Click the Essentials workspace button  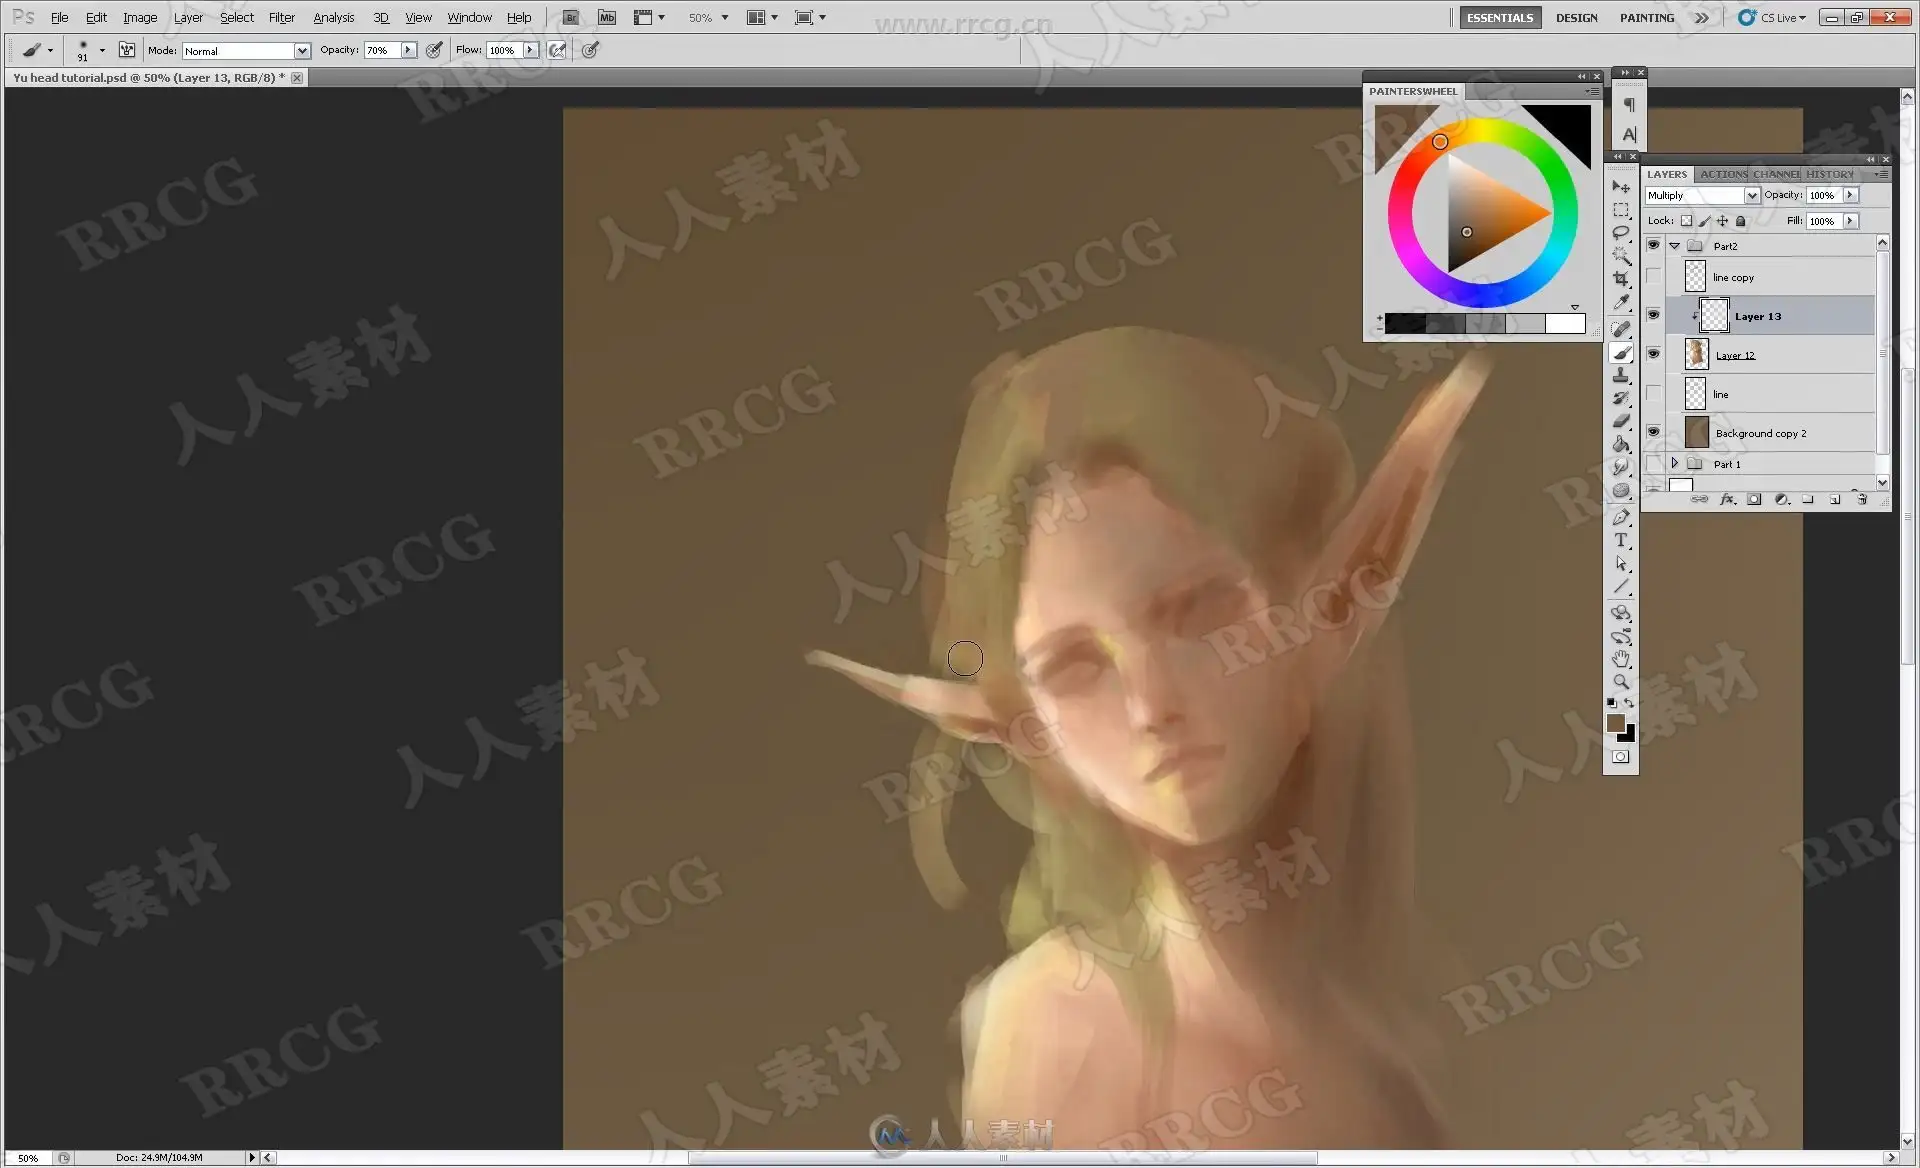coord(1499,17)
